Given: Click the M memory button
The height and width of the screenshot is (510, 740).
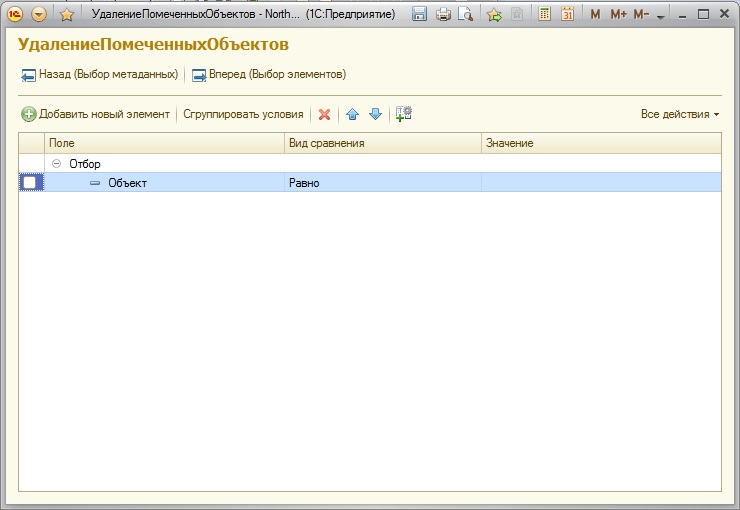Looking at the screenshot, I should tap(595, 15).
